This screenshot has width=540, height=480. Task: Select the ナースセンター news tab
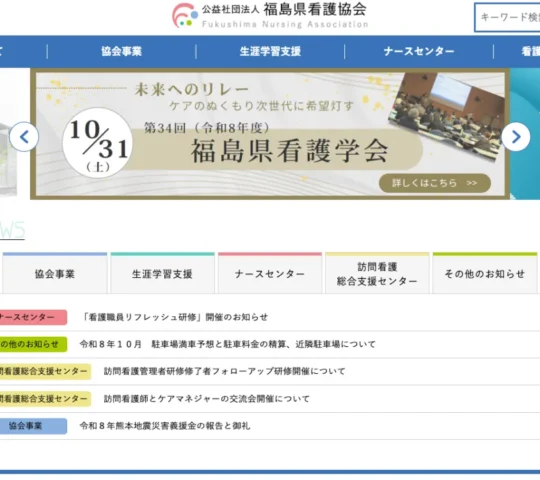click(x=270, y=274)
